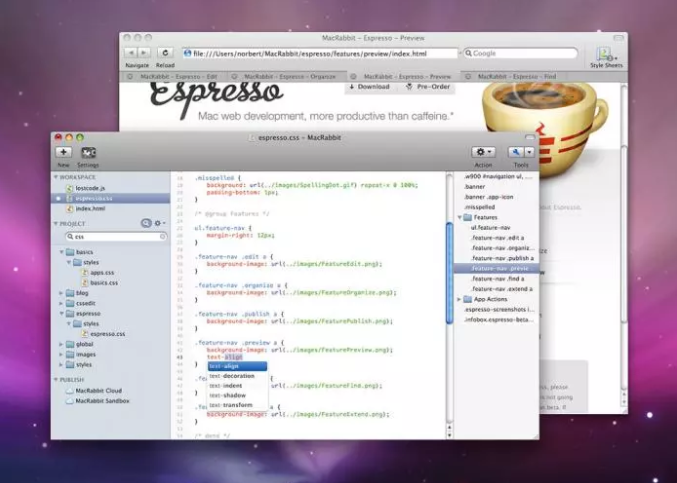
Task: Select .banner .app-icon in the navigator
Action: coord(488,197)
